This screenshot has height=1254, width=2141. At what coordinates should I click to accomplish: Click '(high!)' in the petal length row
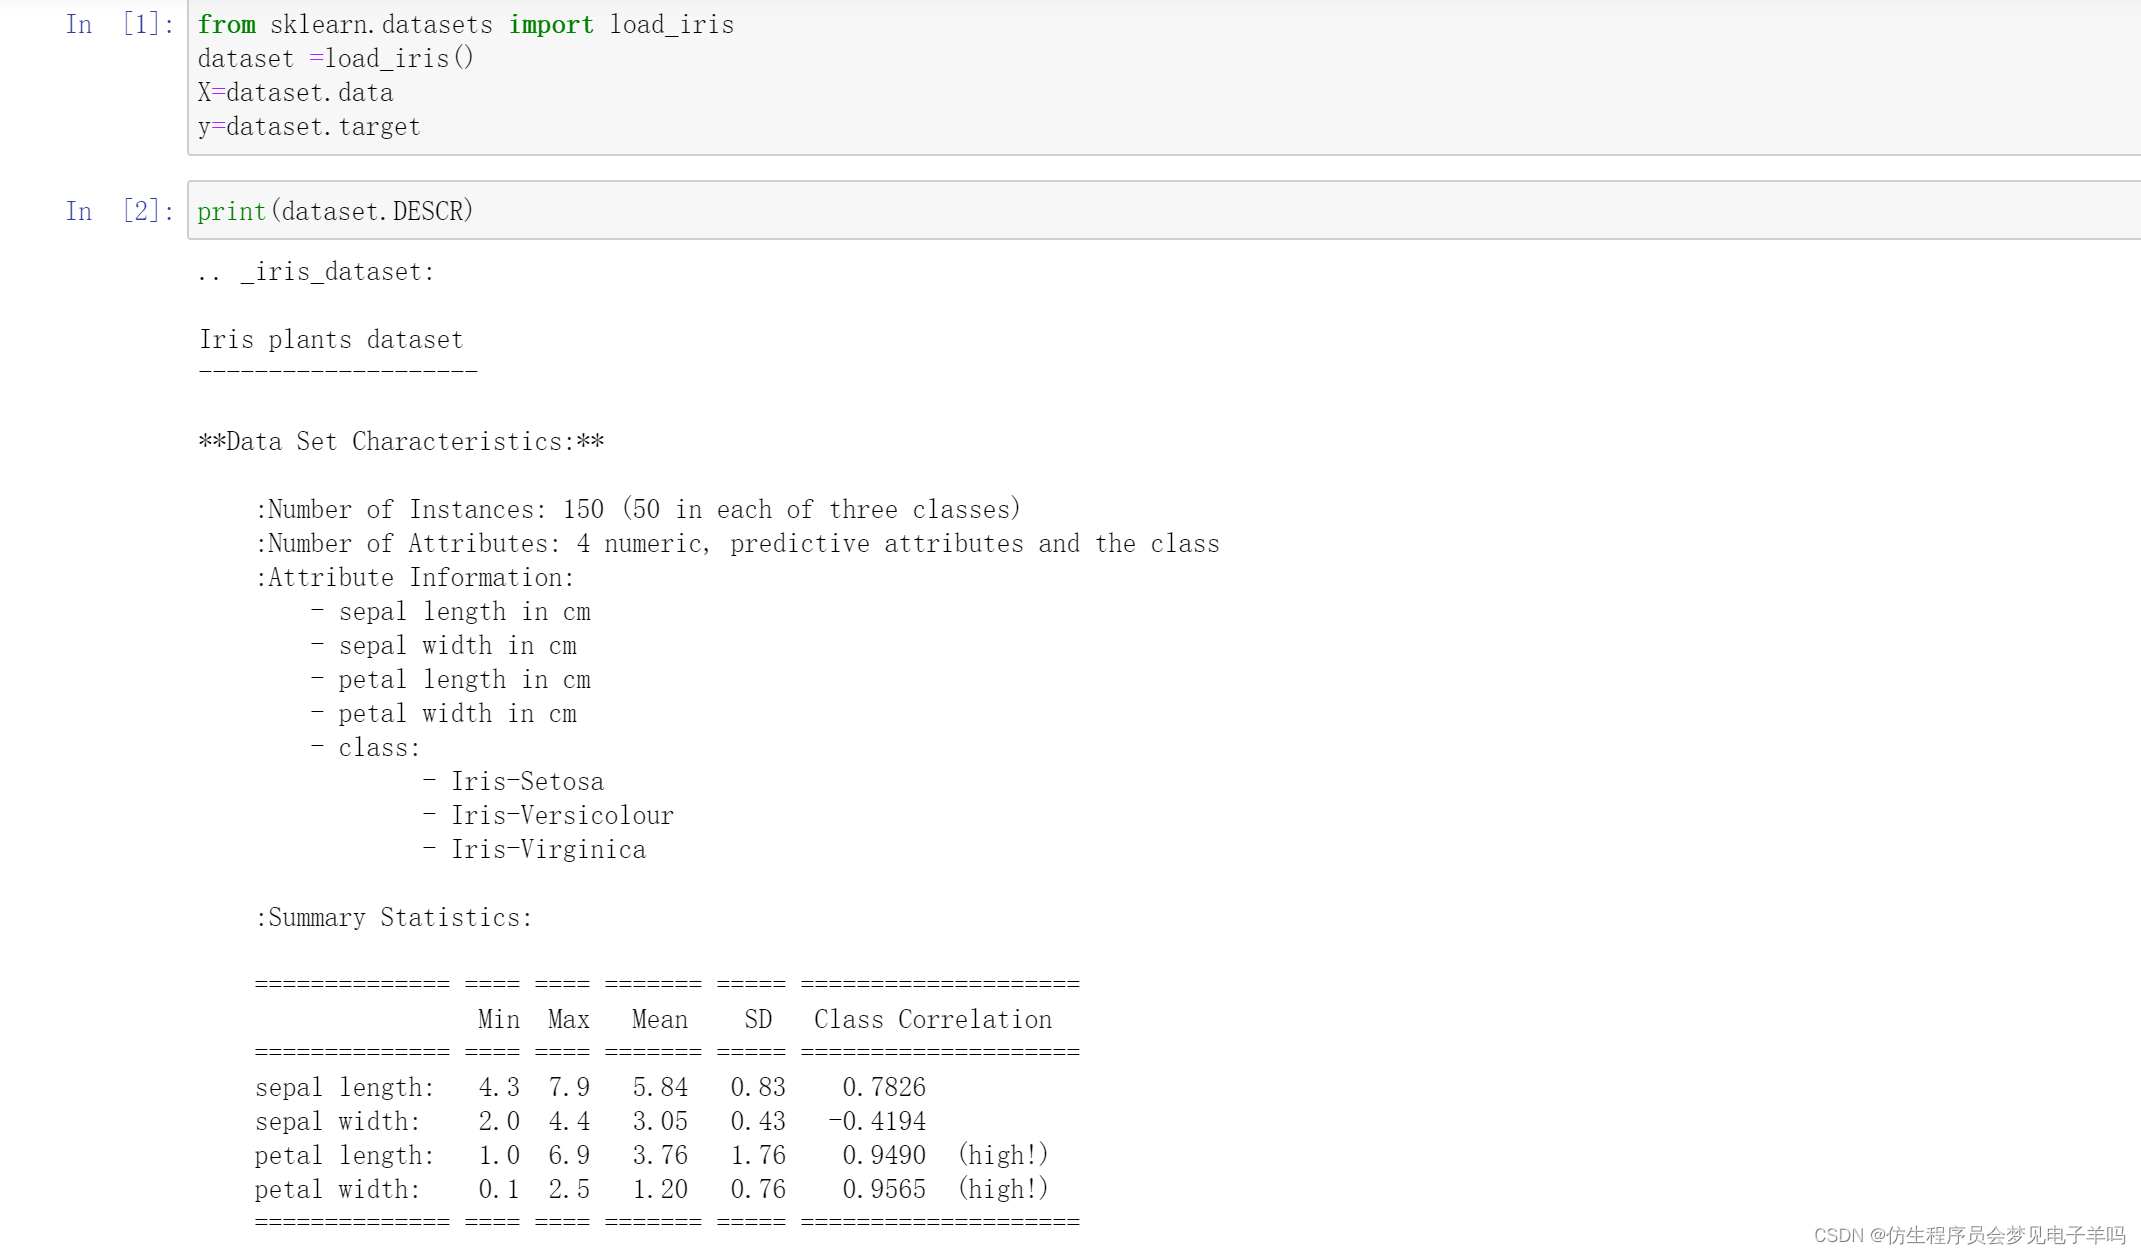(x=1003, y=1156)
